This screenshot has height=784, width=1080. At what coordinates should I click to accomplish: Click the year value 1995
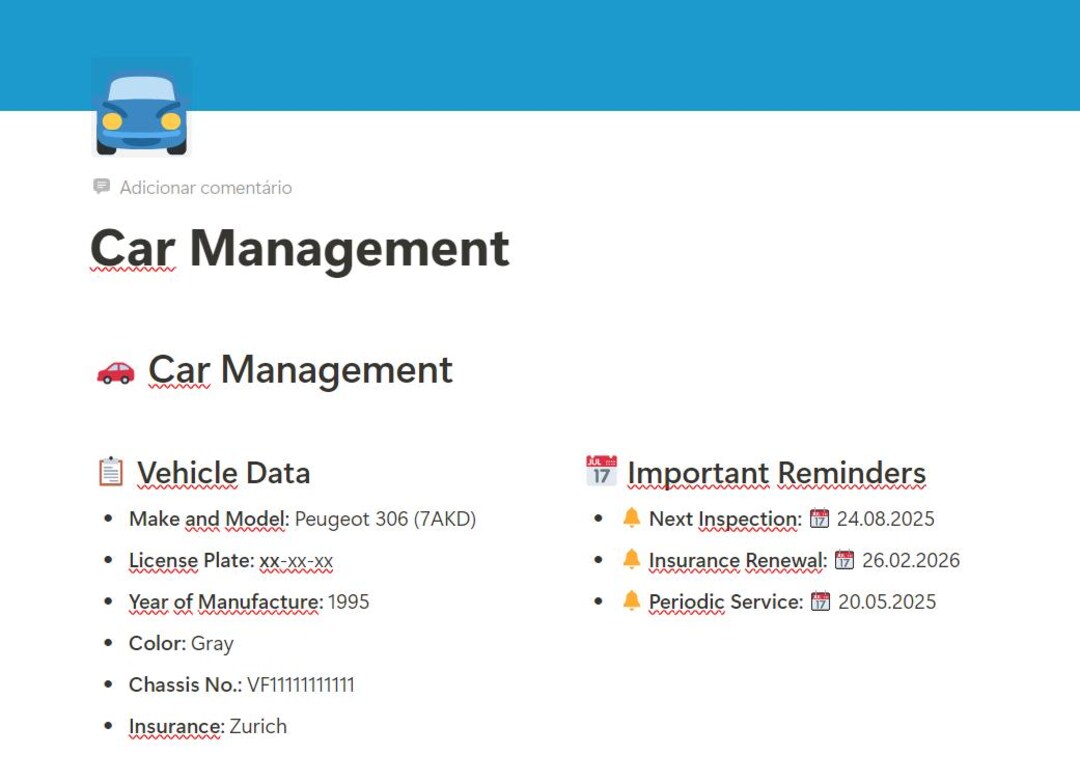click(349, 602)
